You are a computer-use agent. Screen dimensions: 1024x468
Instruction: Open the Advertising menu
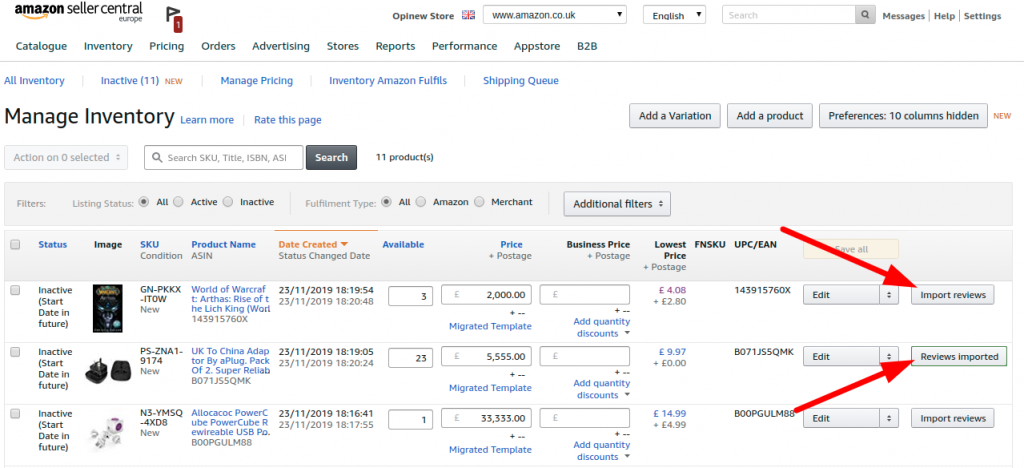tap(281, 46)
